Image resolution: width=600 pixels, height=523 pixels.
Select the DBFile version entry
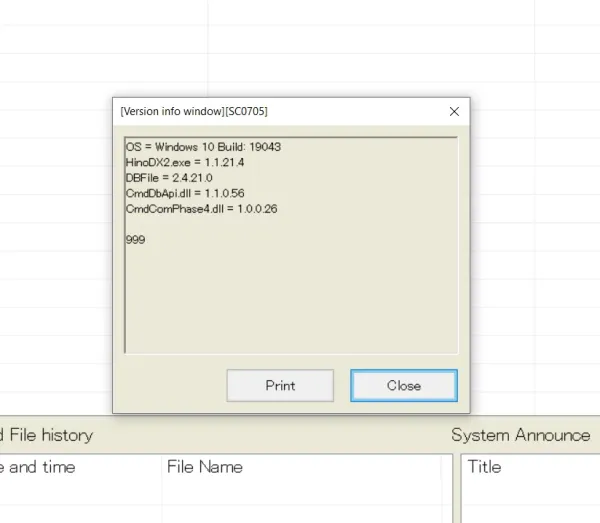point(169,177)
